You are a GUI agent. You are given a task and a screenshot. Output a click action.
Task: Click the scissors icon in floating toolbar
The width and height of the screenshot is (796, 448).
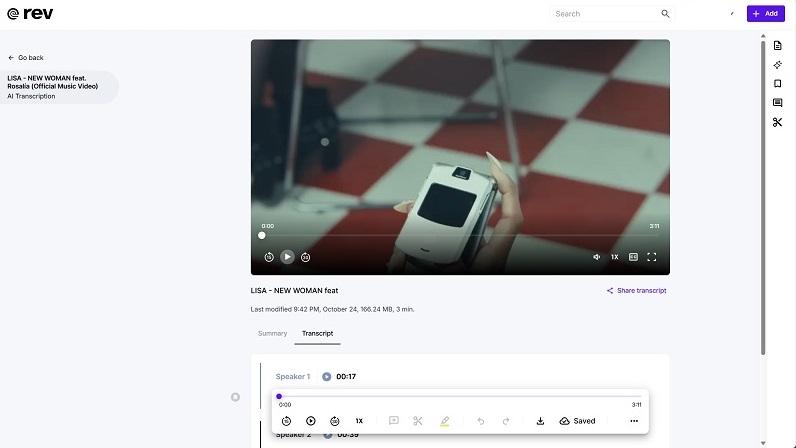(418, 421)
